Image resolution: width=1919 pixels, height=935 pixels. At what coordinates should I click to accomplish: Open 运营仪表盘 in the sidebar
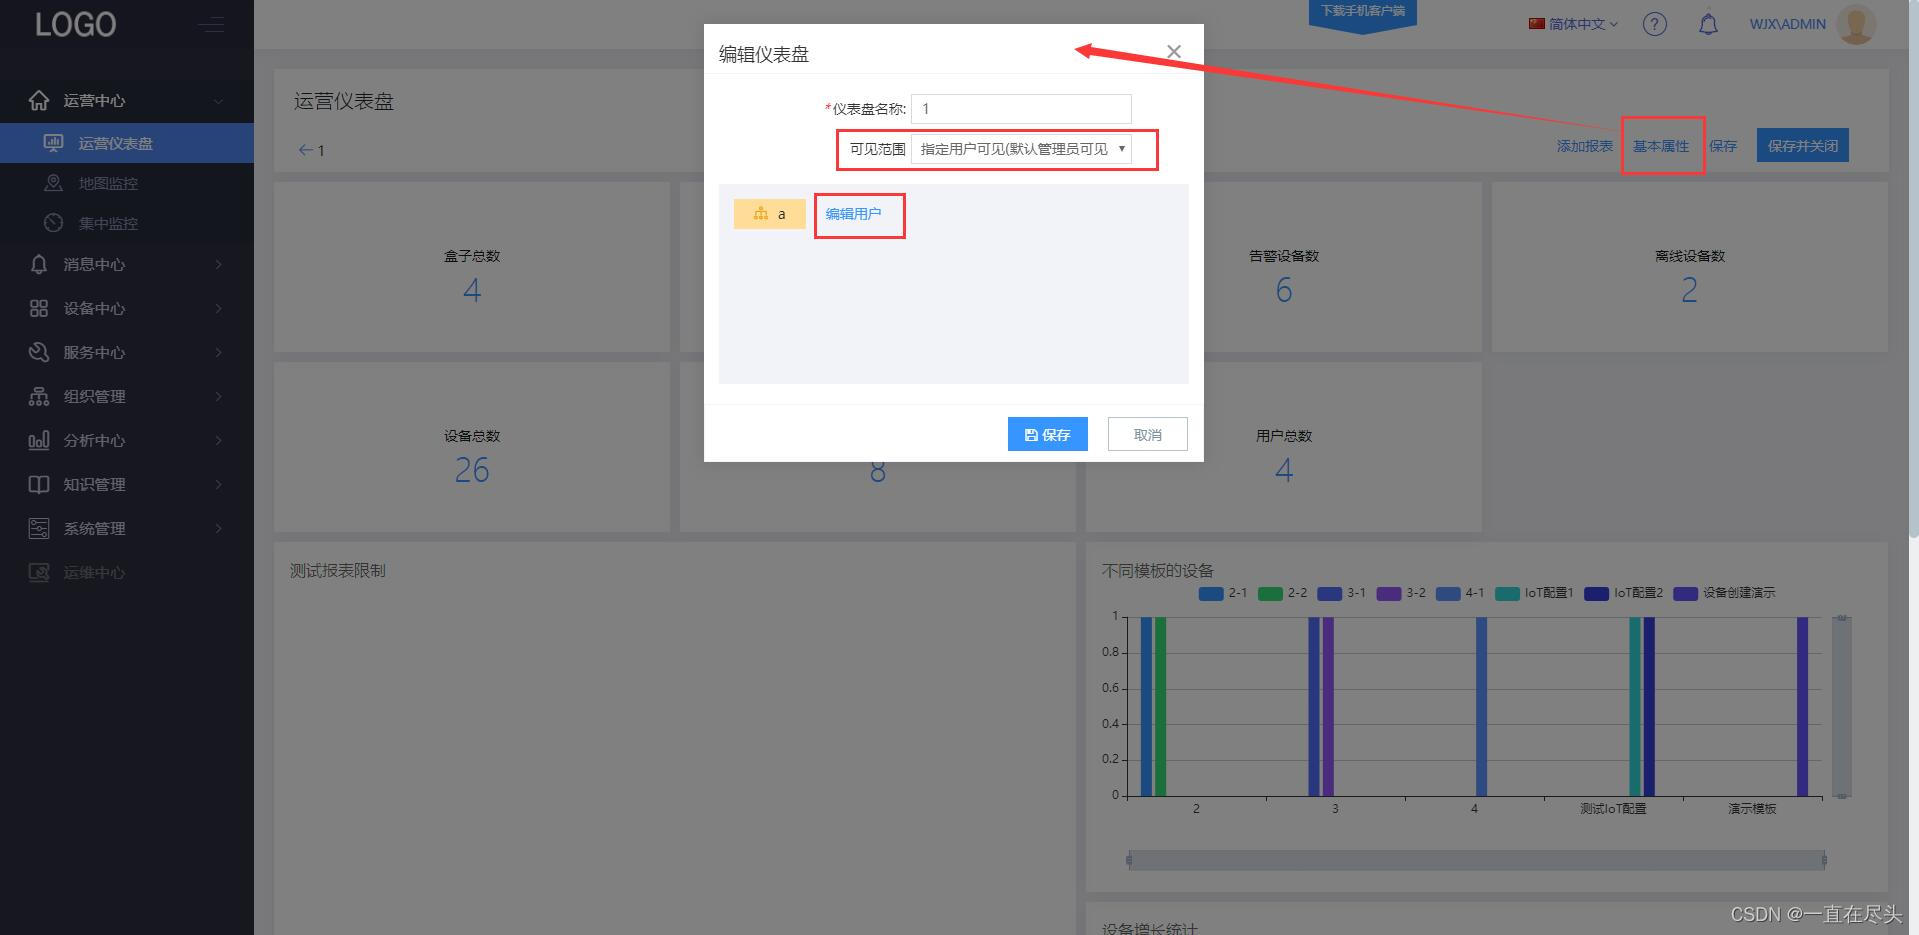[127, 143]
